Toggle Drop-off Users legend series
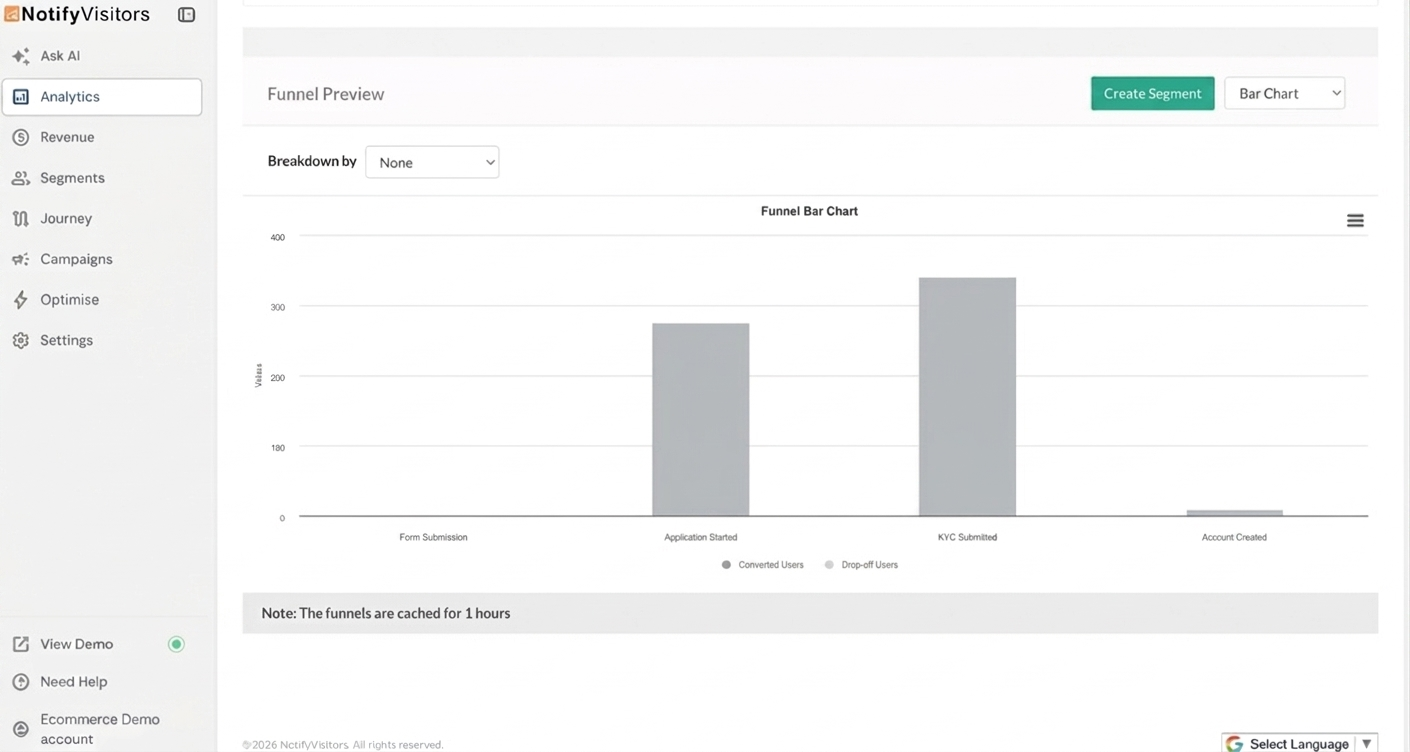This screenshot has width=1410, height=752. point(861,565)
